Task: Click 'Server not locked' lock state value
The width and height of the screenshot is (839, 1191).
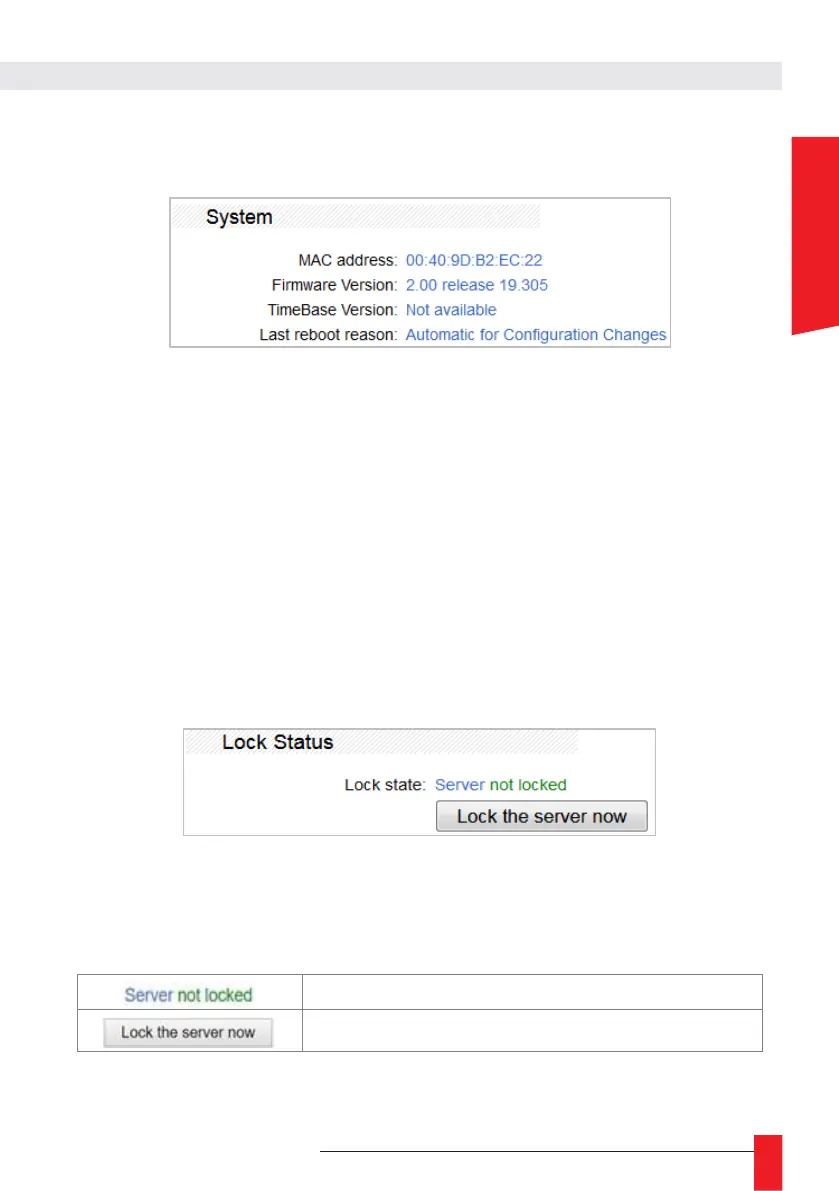Action: (x=500, y=785)
